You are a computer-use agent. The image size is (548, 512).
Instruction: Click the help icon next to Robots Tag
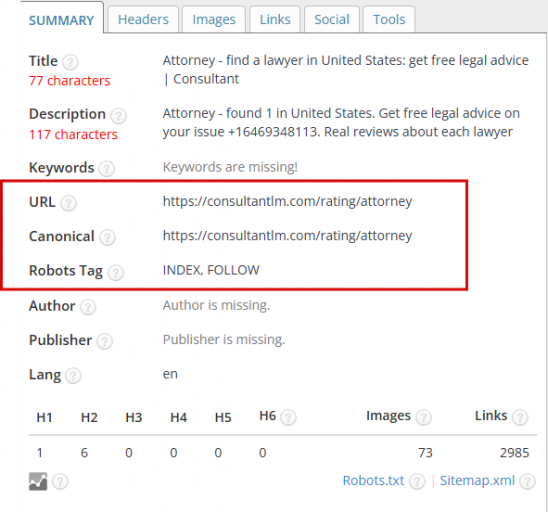115,272
